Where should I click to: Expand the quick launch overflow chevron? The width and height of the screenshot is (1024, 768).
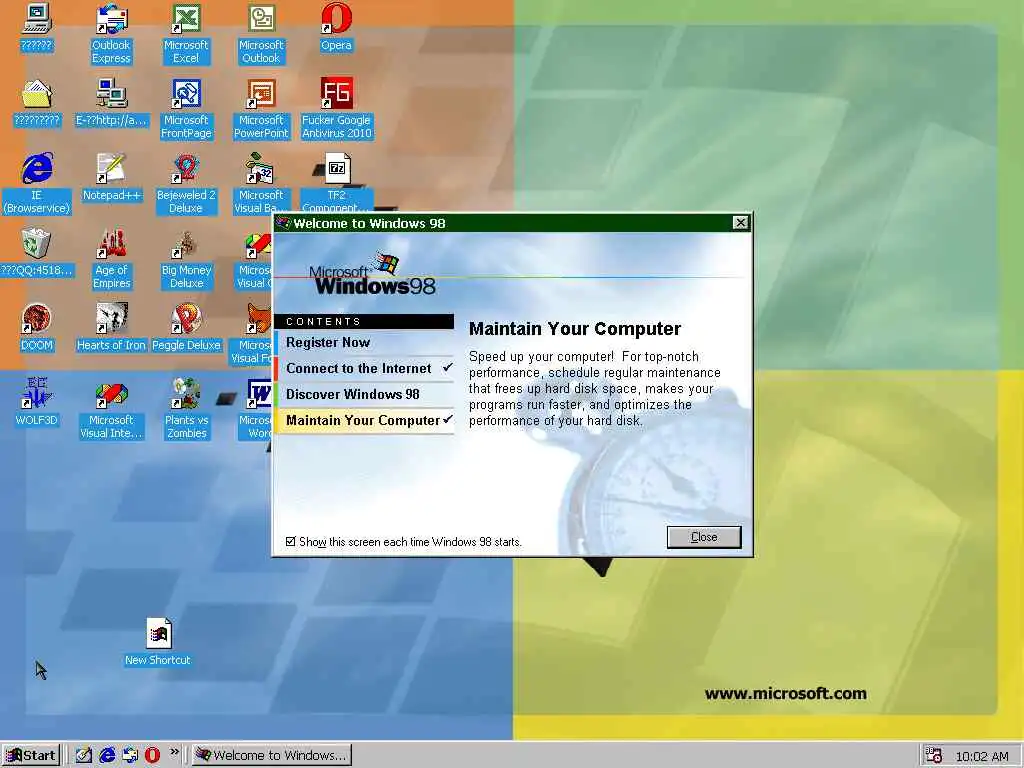point(174,752)
